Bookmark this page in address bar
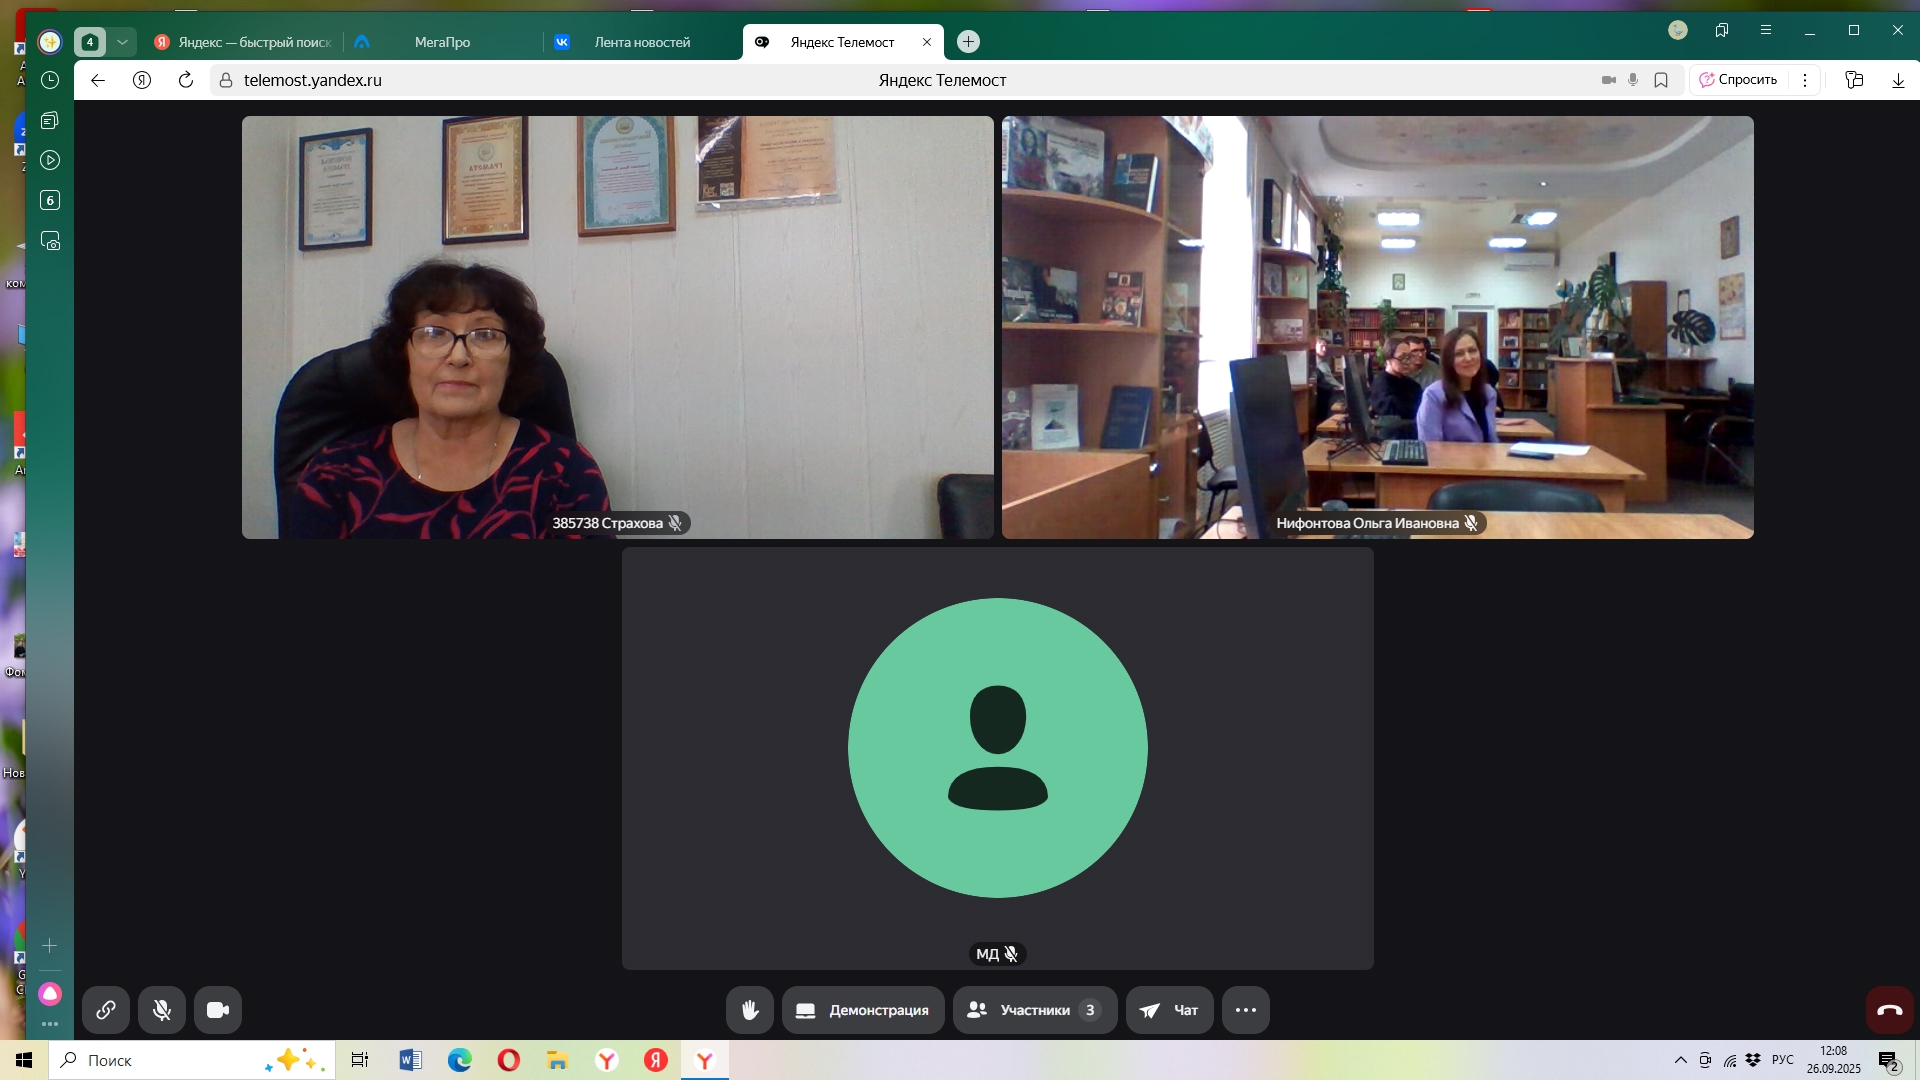The height and width of the screenshot is (1080, 1920). 1661,80
